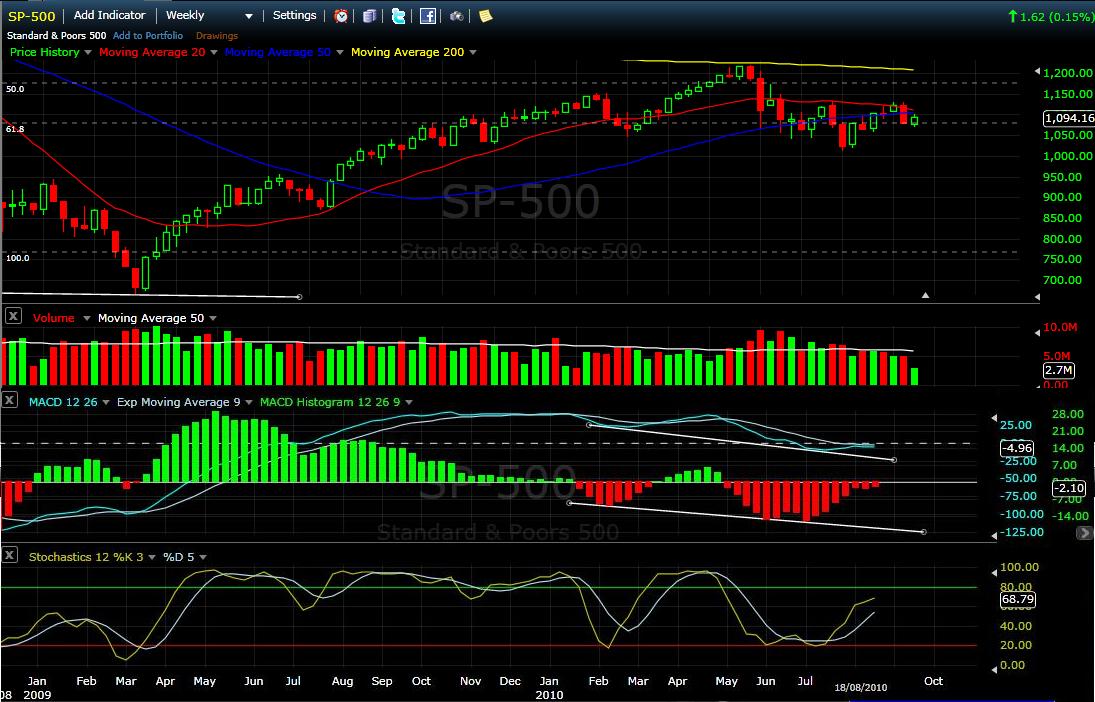Open the yellow sticky note icon
Viewport: 1095px width, 702px height.
tap(485, 15)
